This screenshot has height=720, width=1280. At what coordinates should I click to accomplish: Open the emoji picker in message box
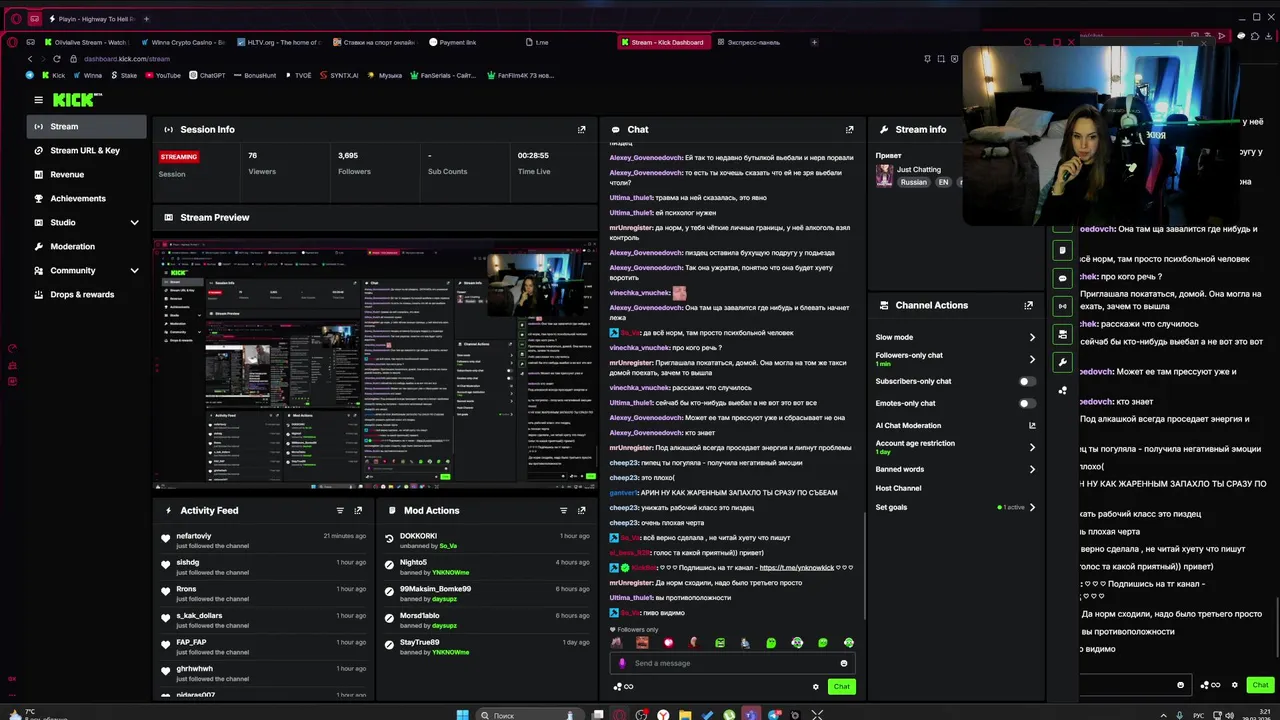843,663
